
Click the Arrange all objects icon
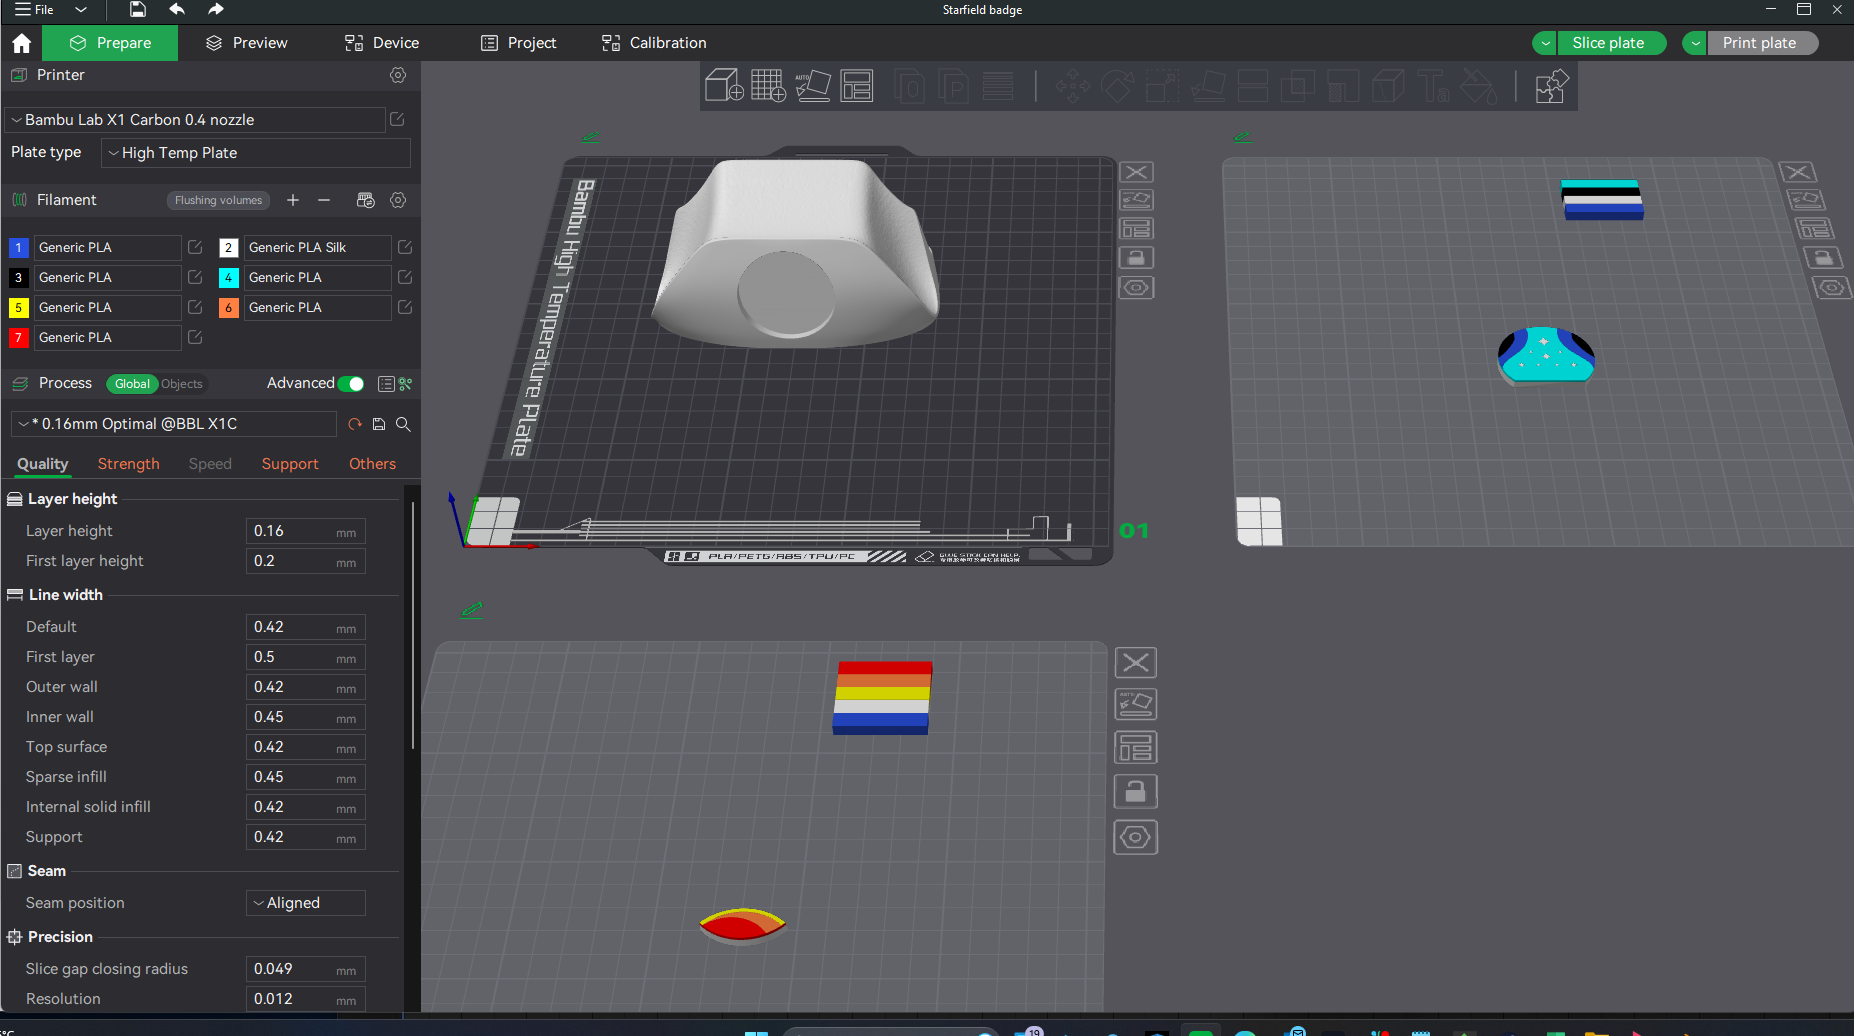coord(857,86)
